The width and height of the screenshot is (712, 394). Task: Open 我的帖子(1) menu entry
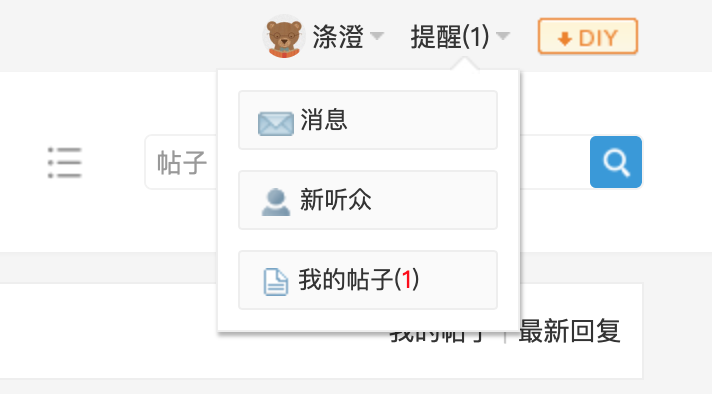pos(368,280)
